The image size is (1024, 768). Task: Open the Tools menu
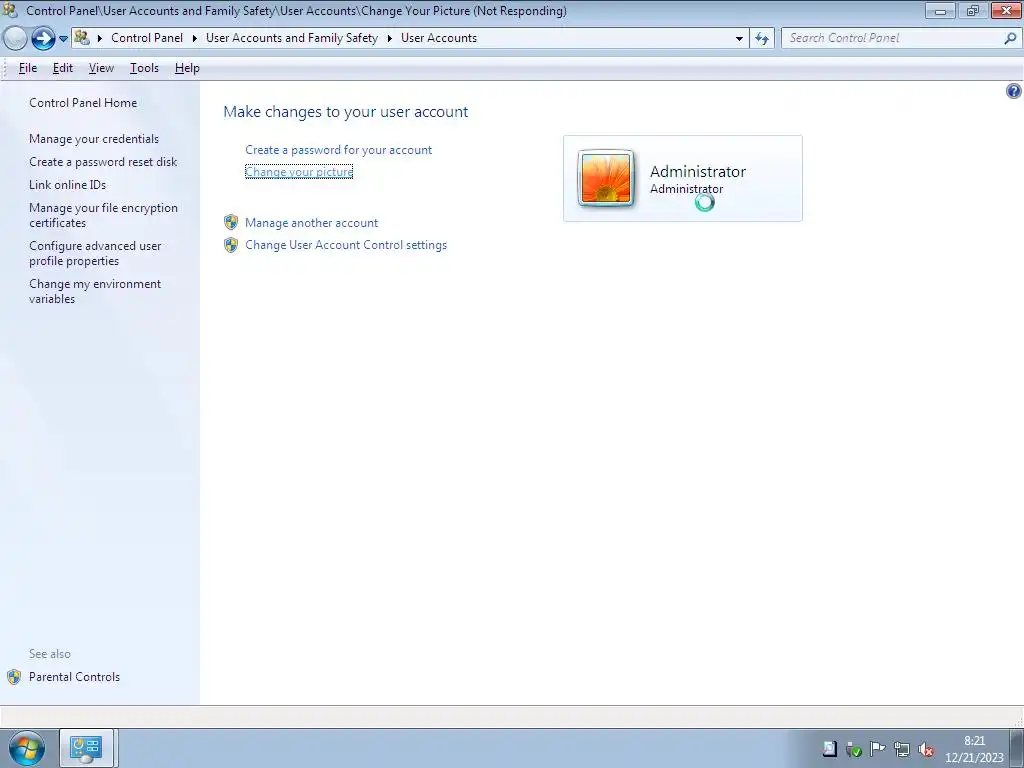[x=144, y=68]
